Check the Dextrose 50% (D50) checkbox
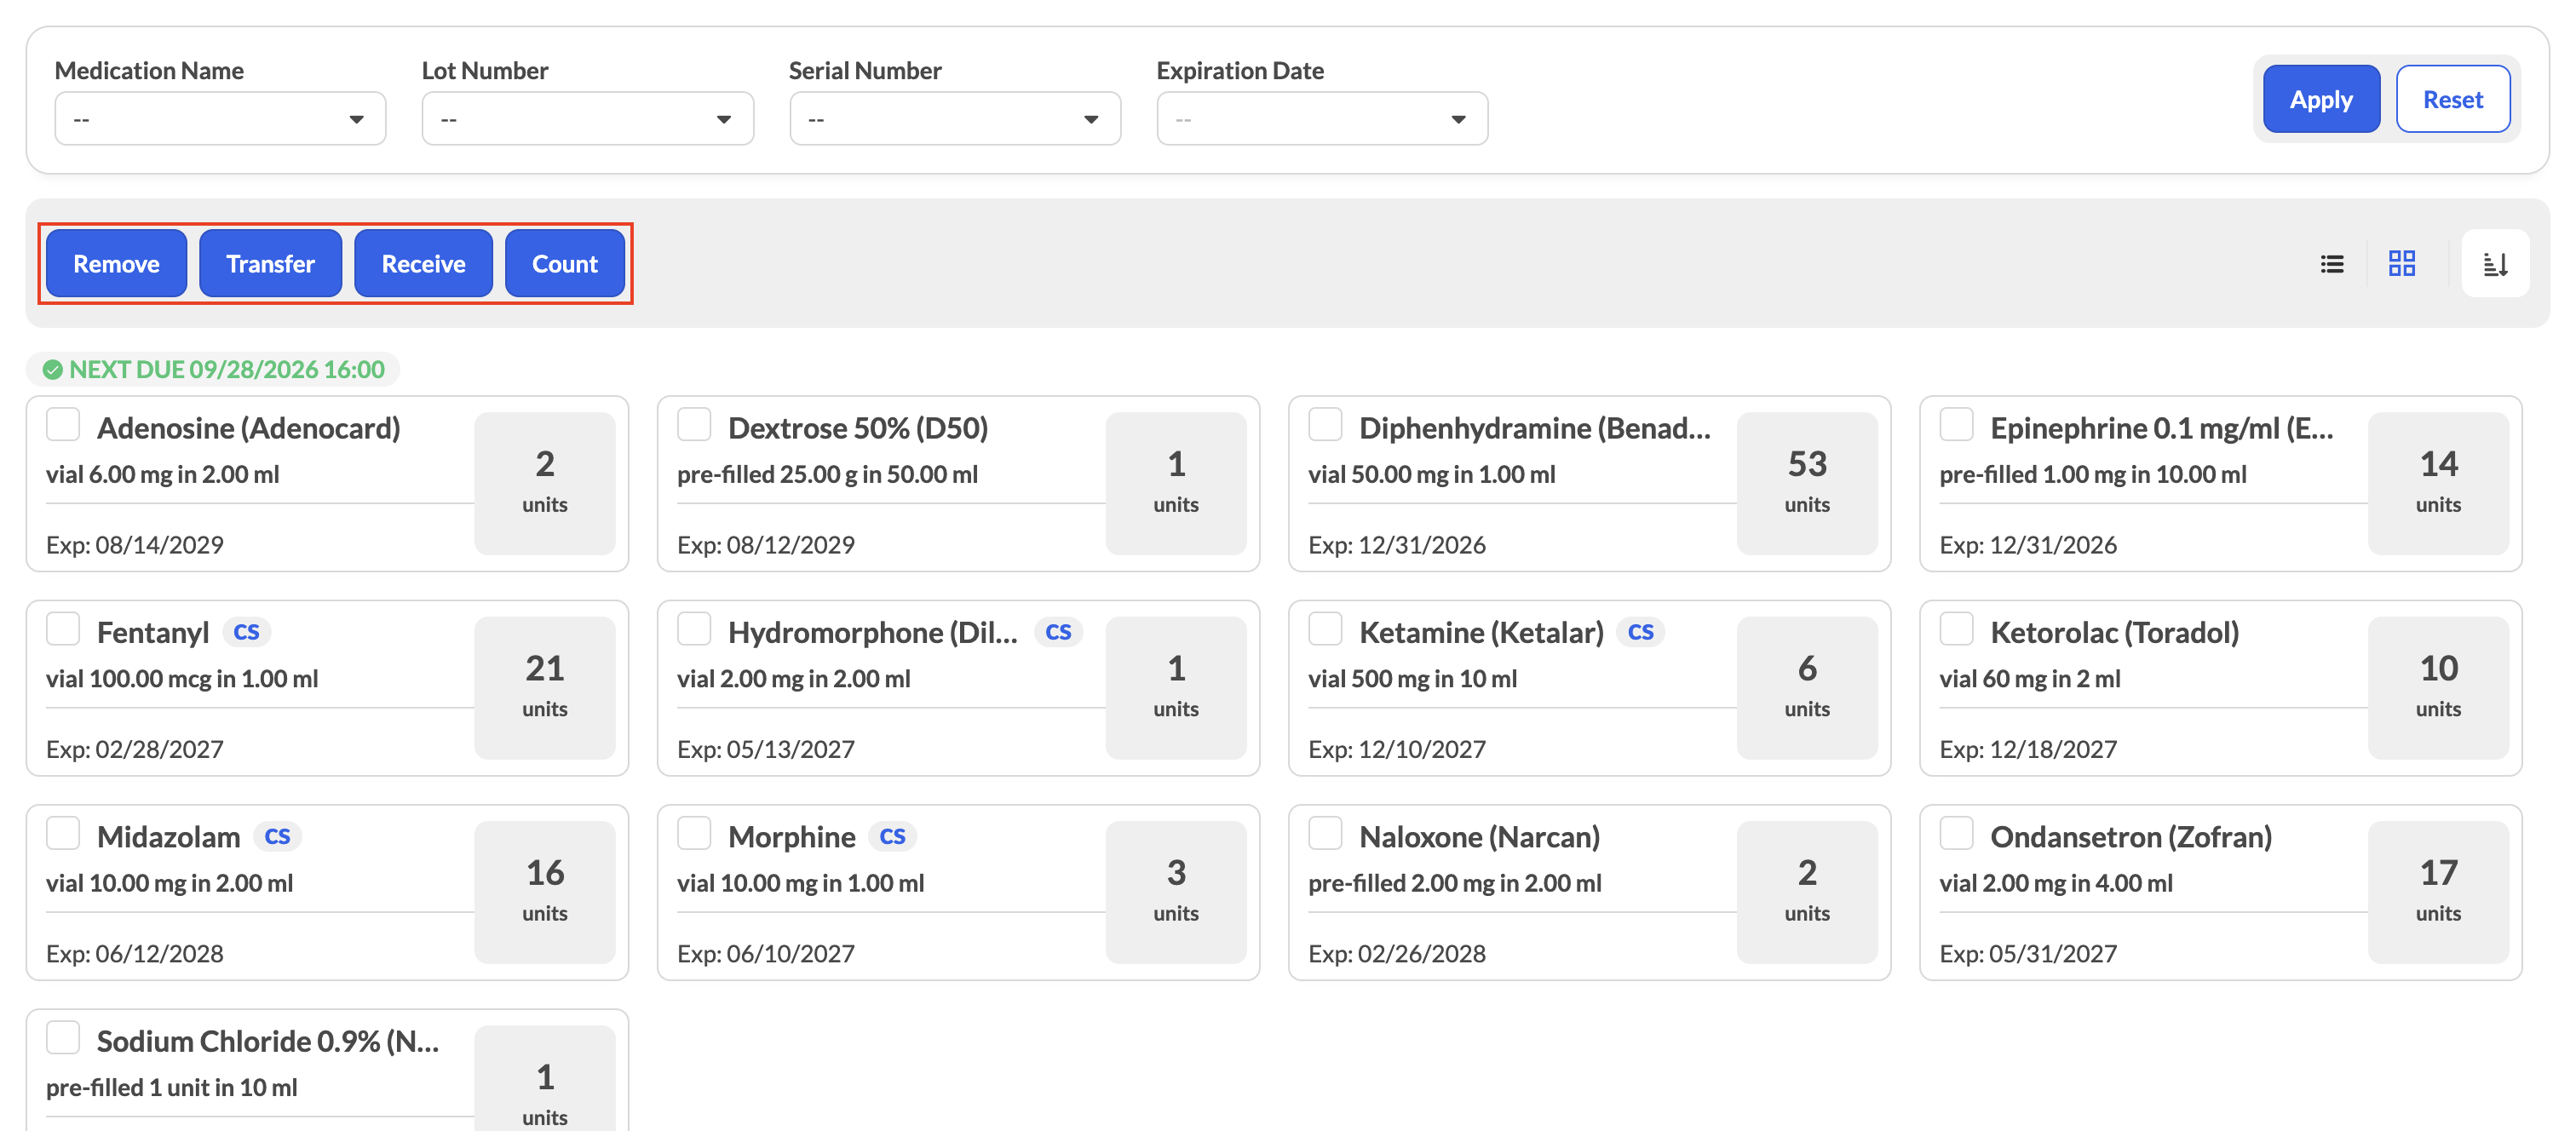2576x1131 pixels. point(694,424)
